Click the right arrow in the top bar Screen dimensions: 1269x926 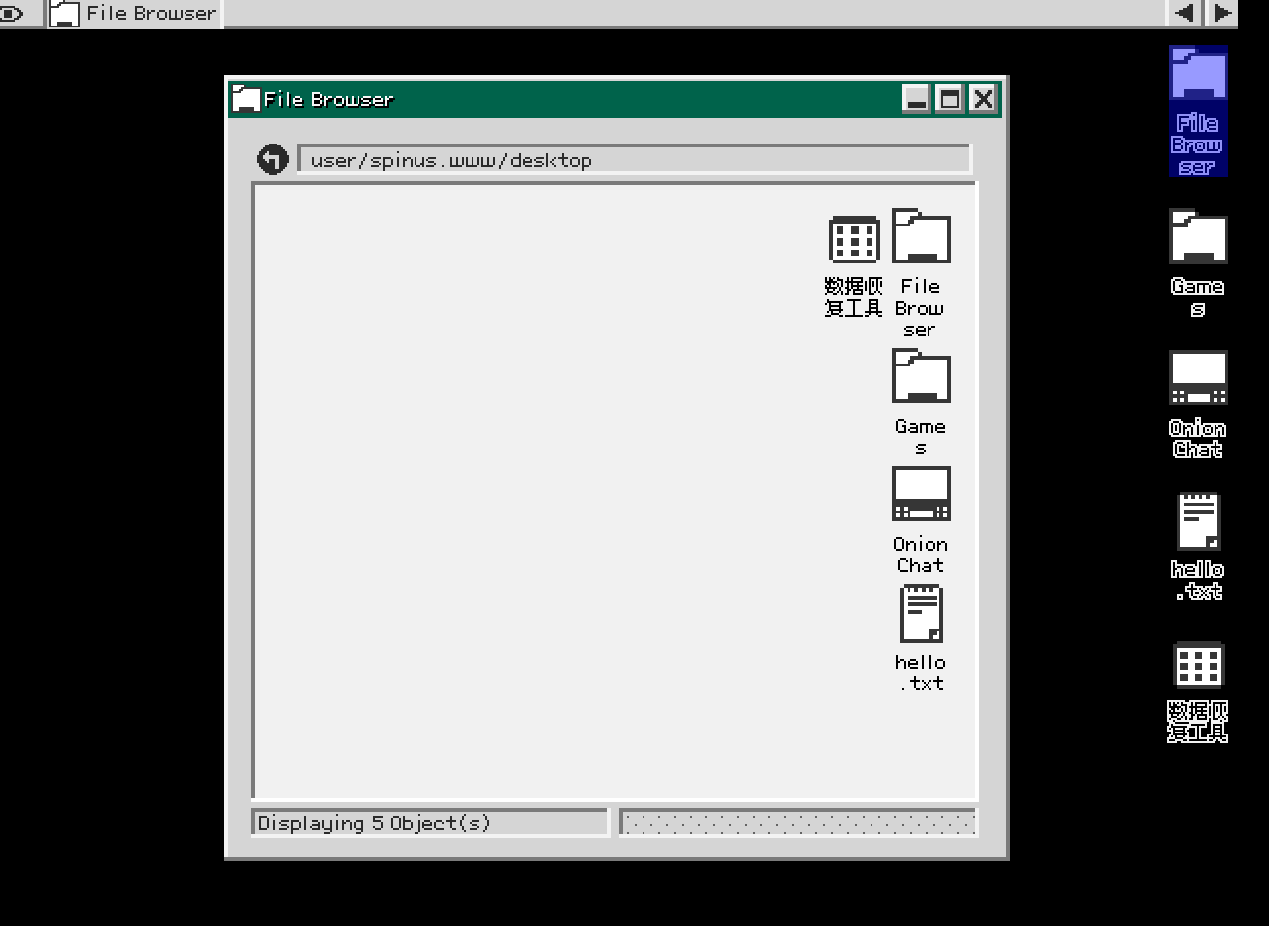coord(1222,13)
